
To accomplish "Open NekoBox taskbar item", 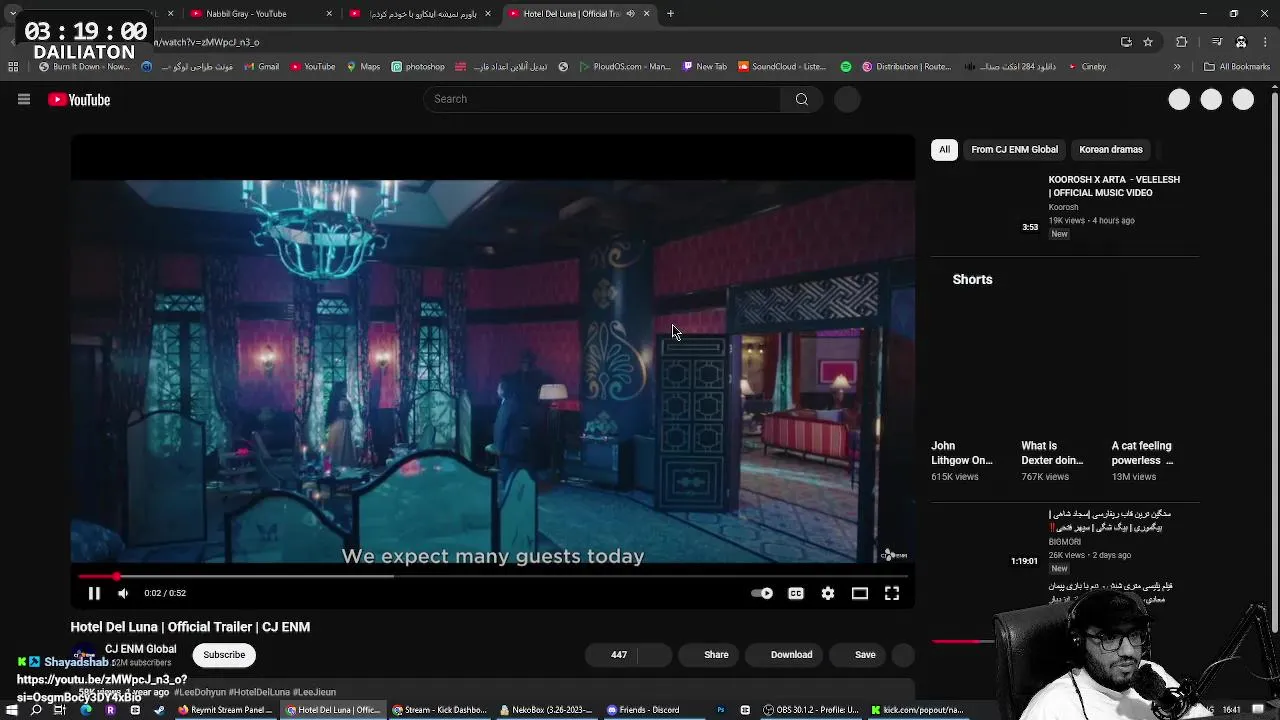I will pos(546,710).
